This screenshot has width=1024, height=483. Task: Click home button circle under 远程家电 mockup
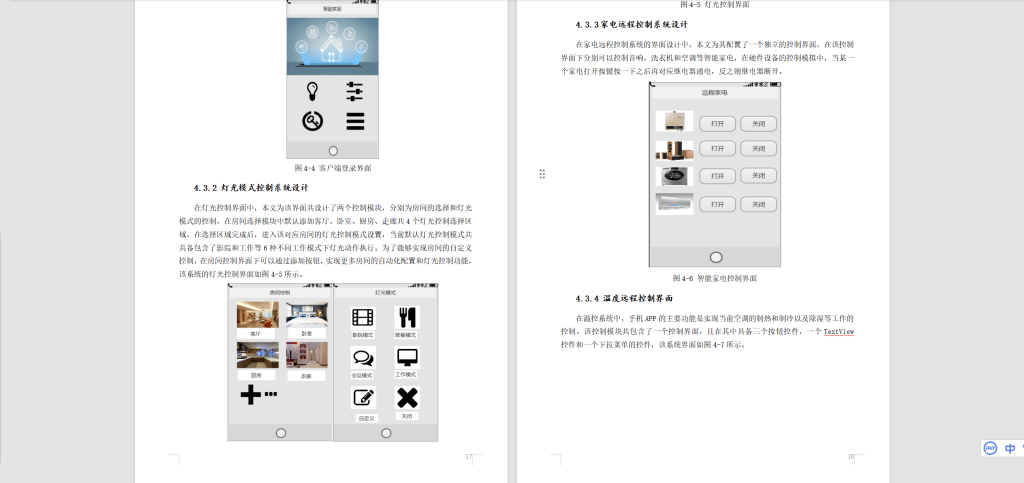pyautogui.click(x=716, y=257)
